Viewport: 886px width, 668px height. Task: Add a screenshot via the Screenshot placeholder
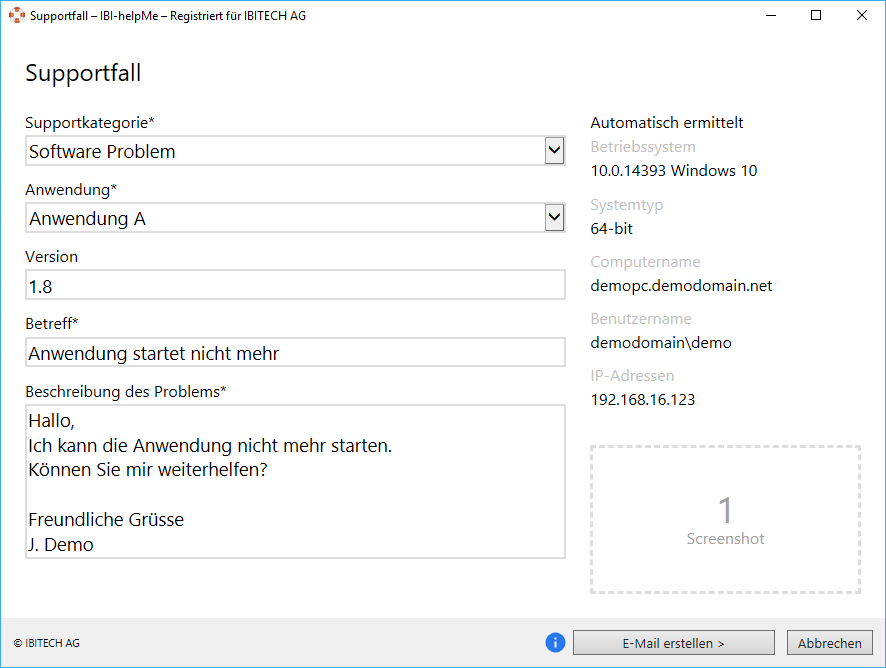pyautogui.click(x=725, y=520)
